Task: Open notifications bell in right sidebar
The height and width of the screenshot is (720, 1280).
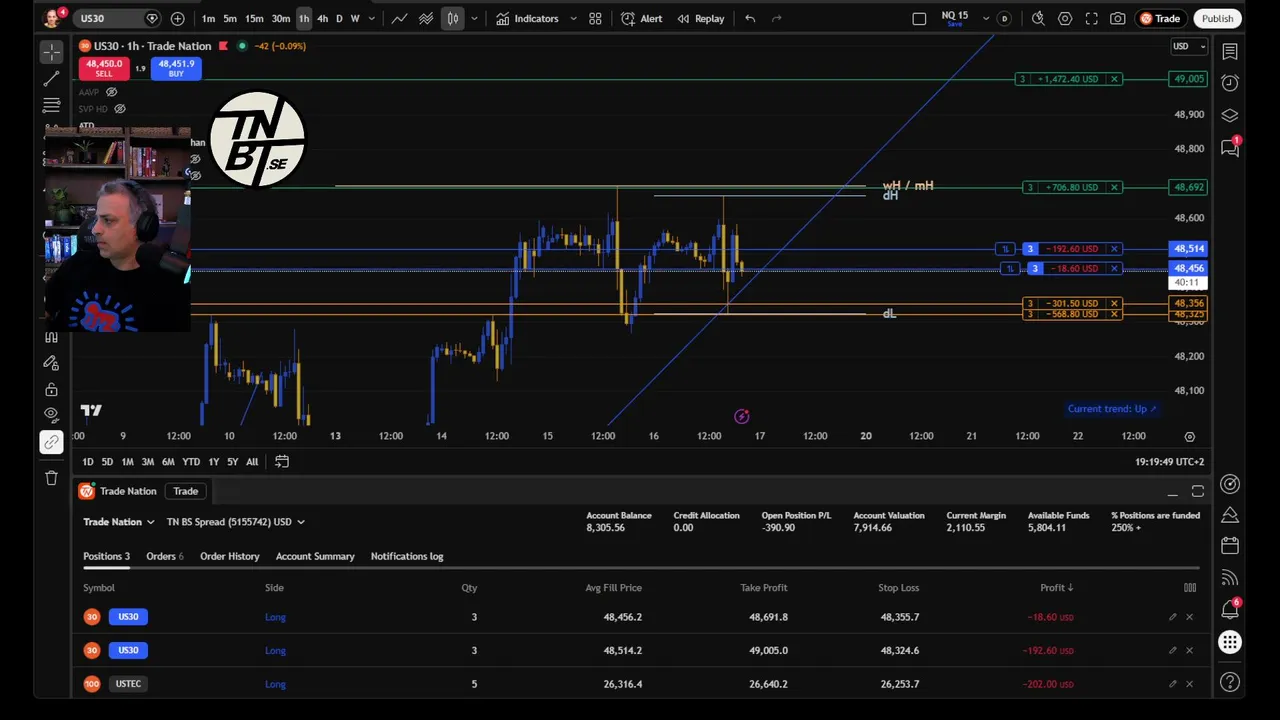Action: [x=1230, y=609]
